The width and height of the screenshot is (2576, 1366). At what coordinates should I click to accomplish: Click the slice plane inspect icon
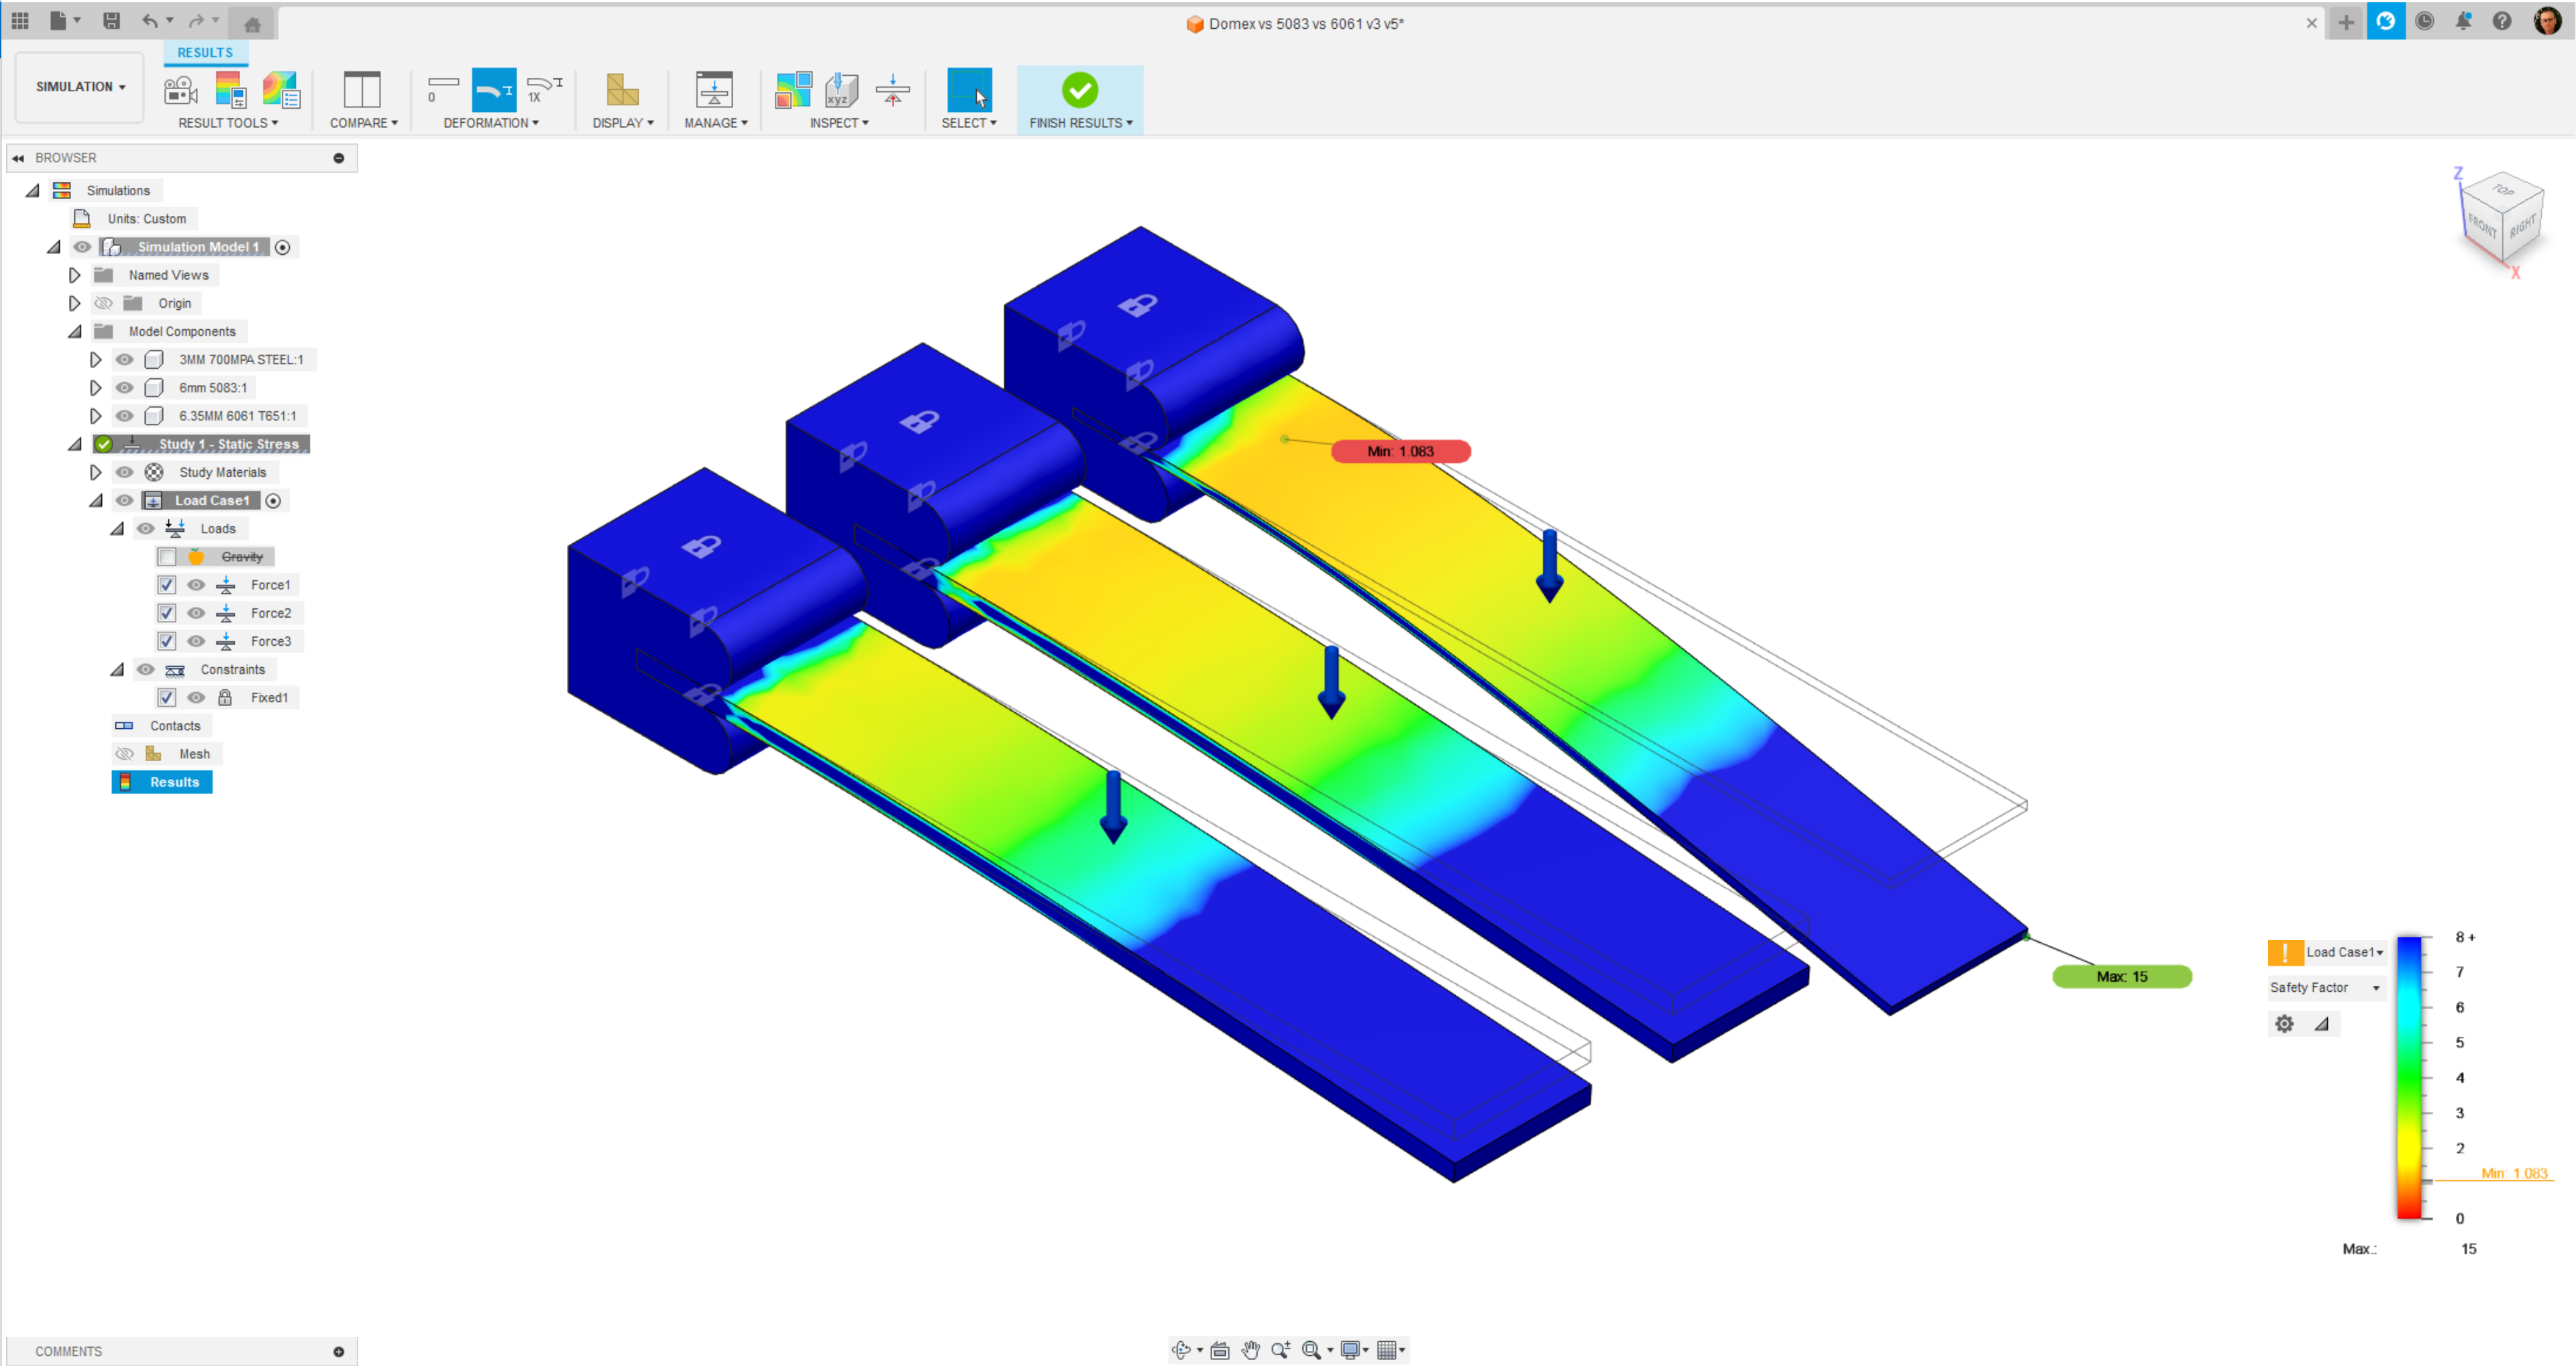[x=892, y=90]
